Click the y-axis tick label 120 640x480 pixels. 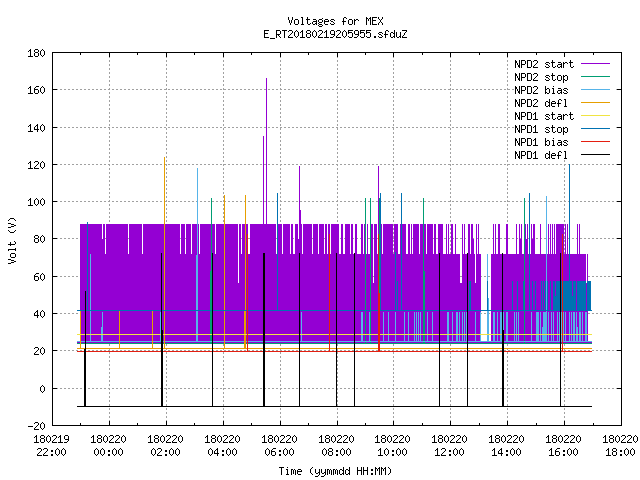click(x=36, y=165)
